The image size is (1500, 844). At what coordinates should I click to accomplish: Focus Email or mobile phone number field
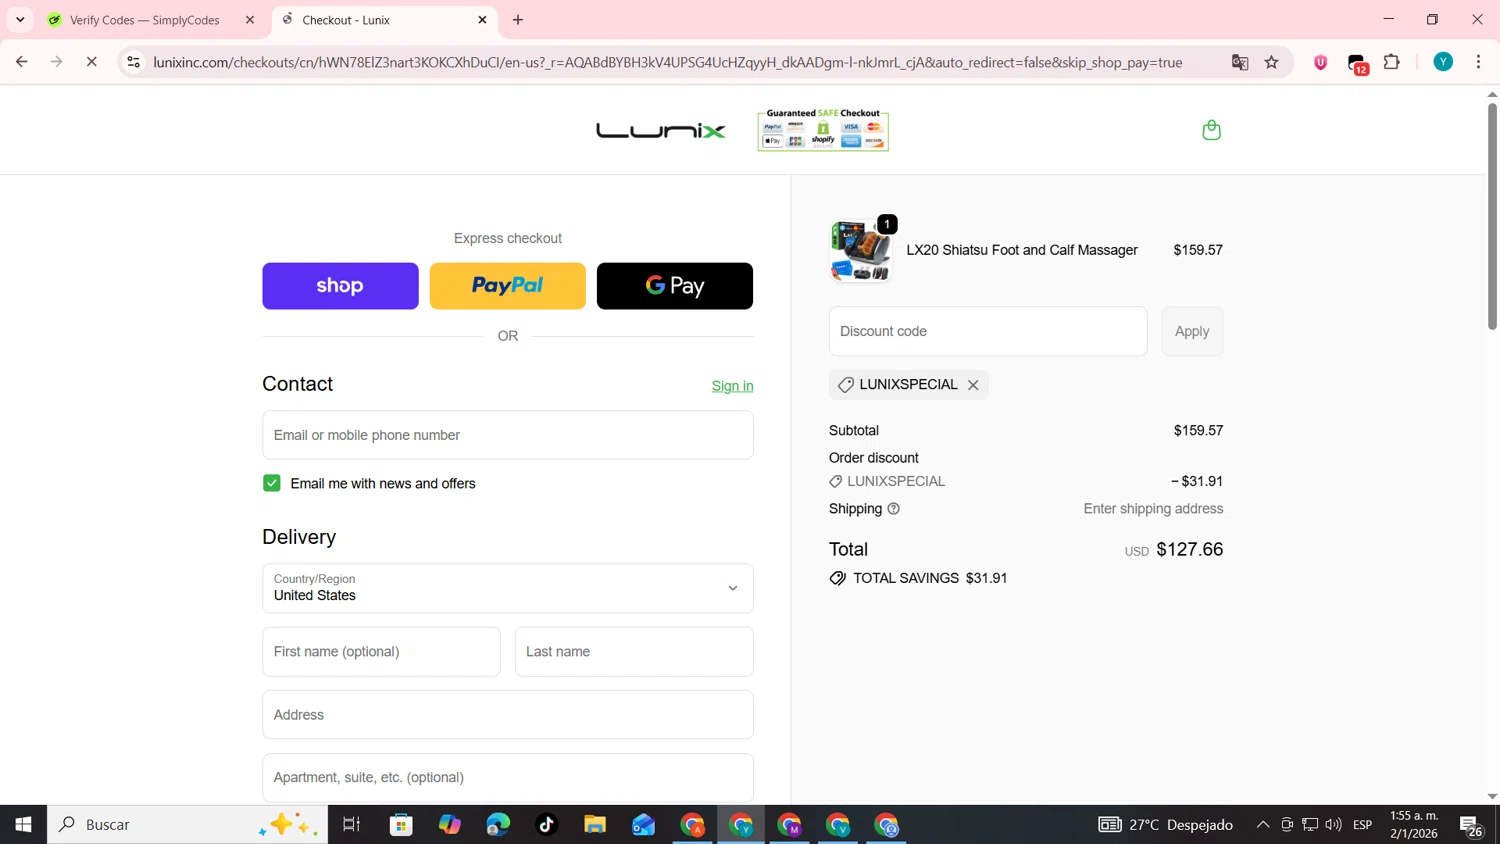508,435
